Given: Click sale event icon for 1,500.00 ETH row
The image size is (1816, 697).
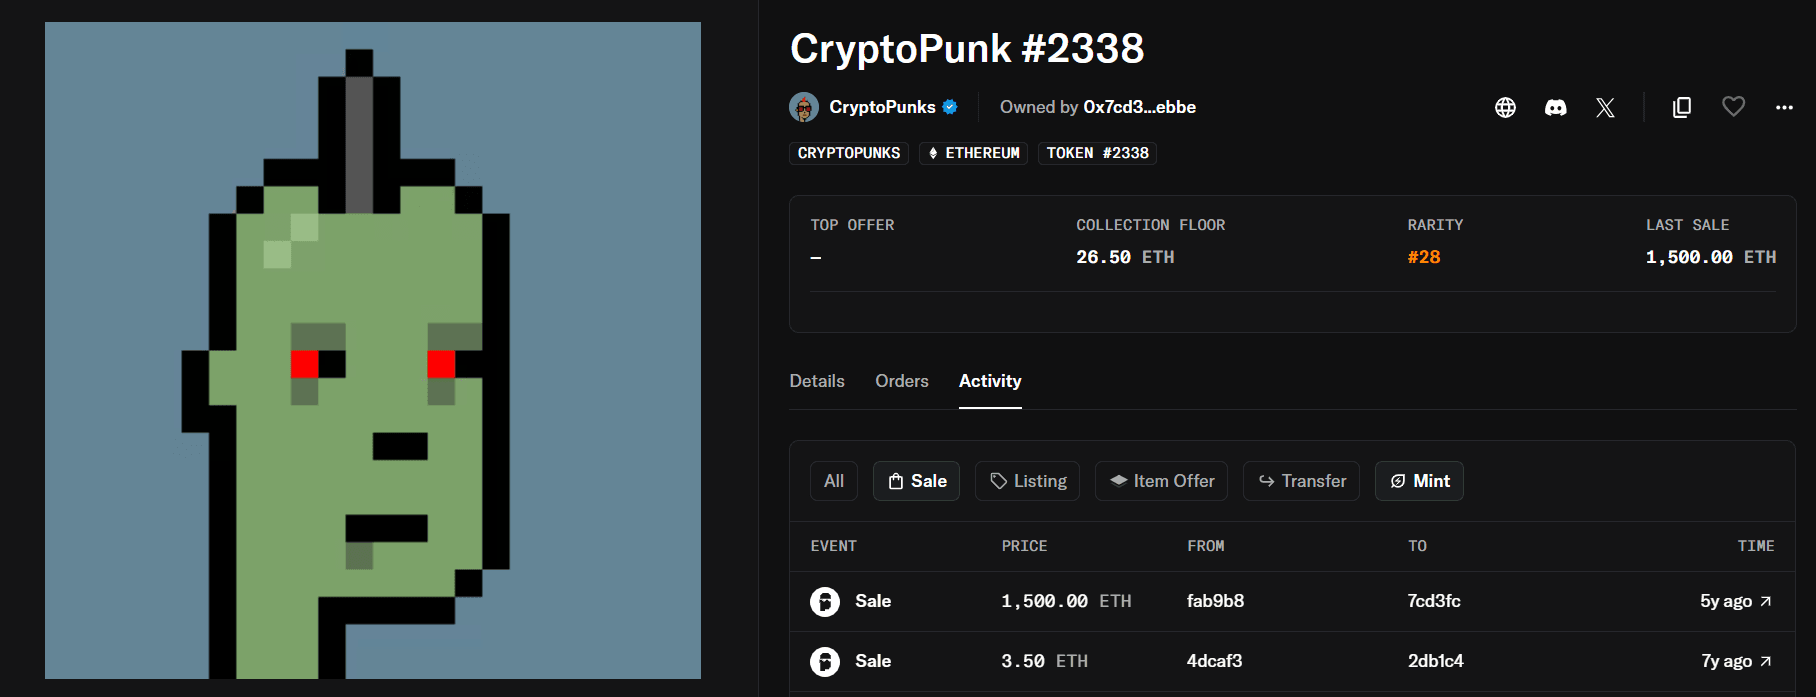Looking at the screenshot, I should coord(825,601).
